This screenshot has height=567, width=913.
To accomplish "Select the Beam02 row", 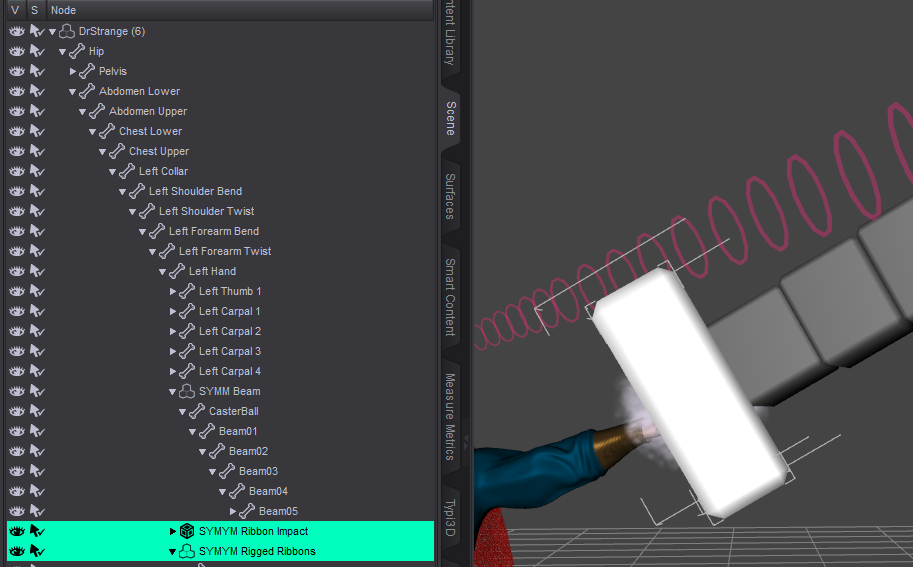I will pyautogui.click(x=220, y=451).
